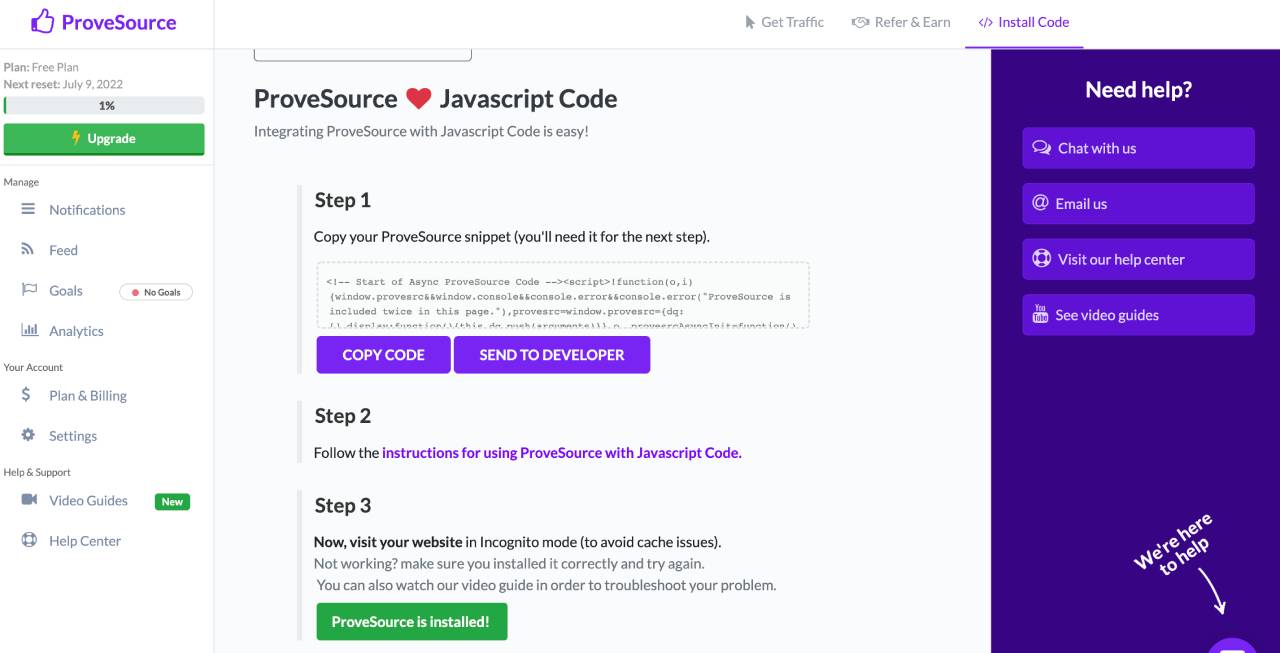The width and height of the screenshot is (1280, 653).
Task: Click the Help Center lifebuoy icon
Action: (x=29, y=541)
